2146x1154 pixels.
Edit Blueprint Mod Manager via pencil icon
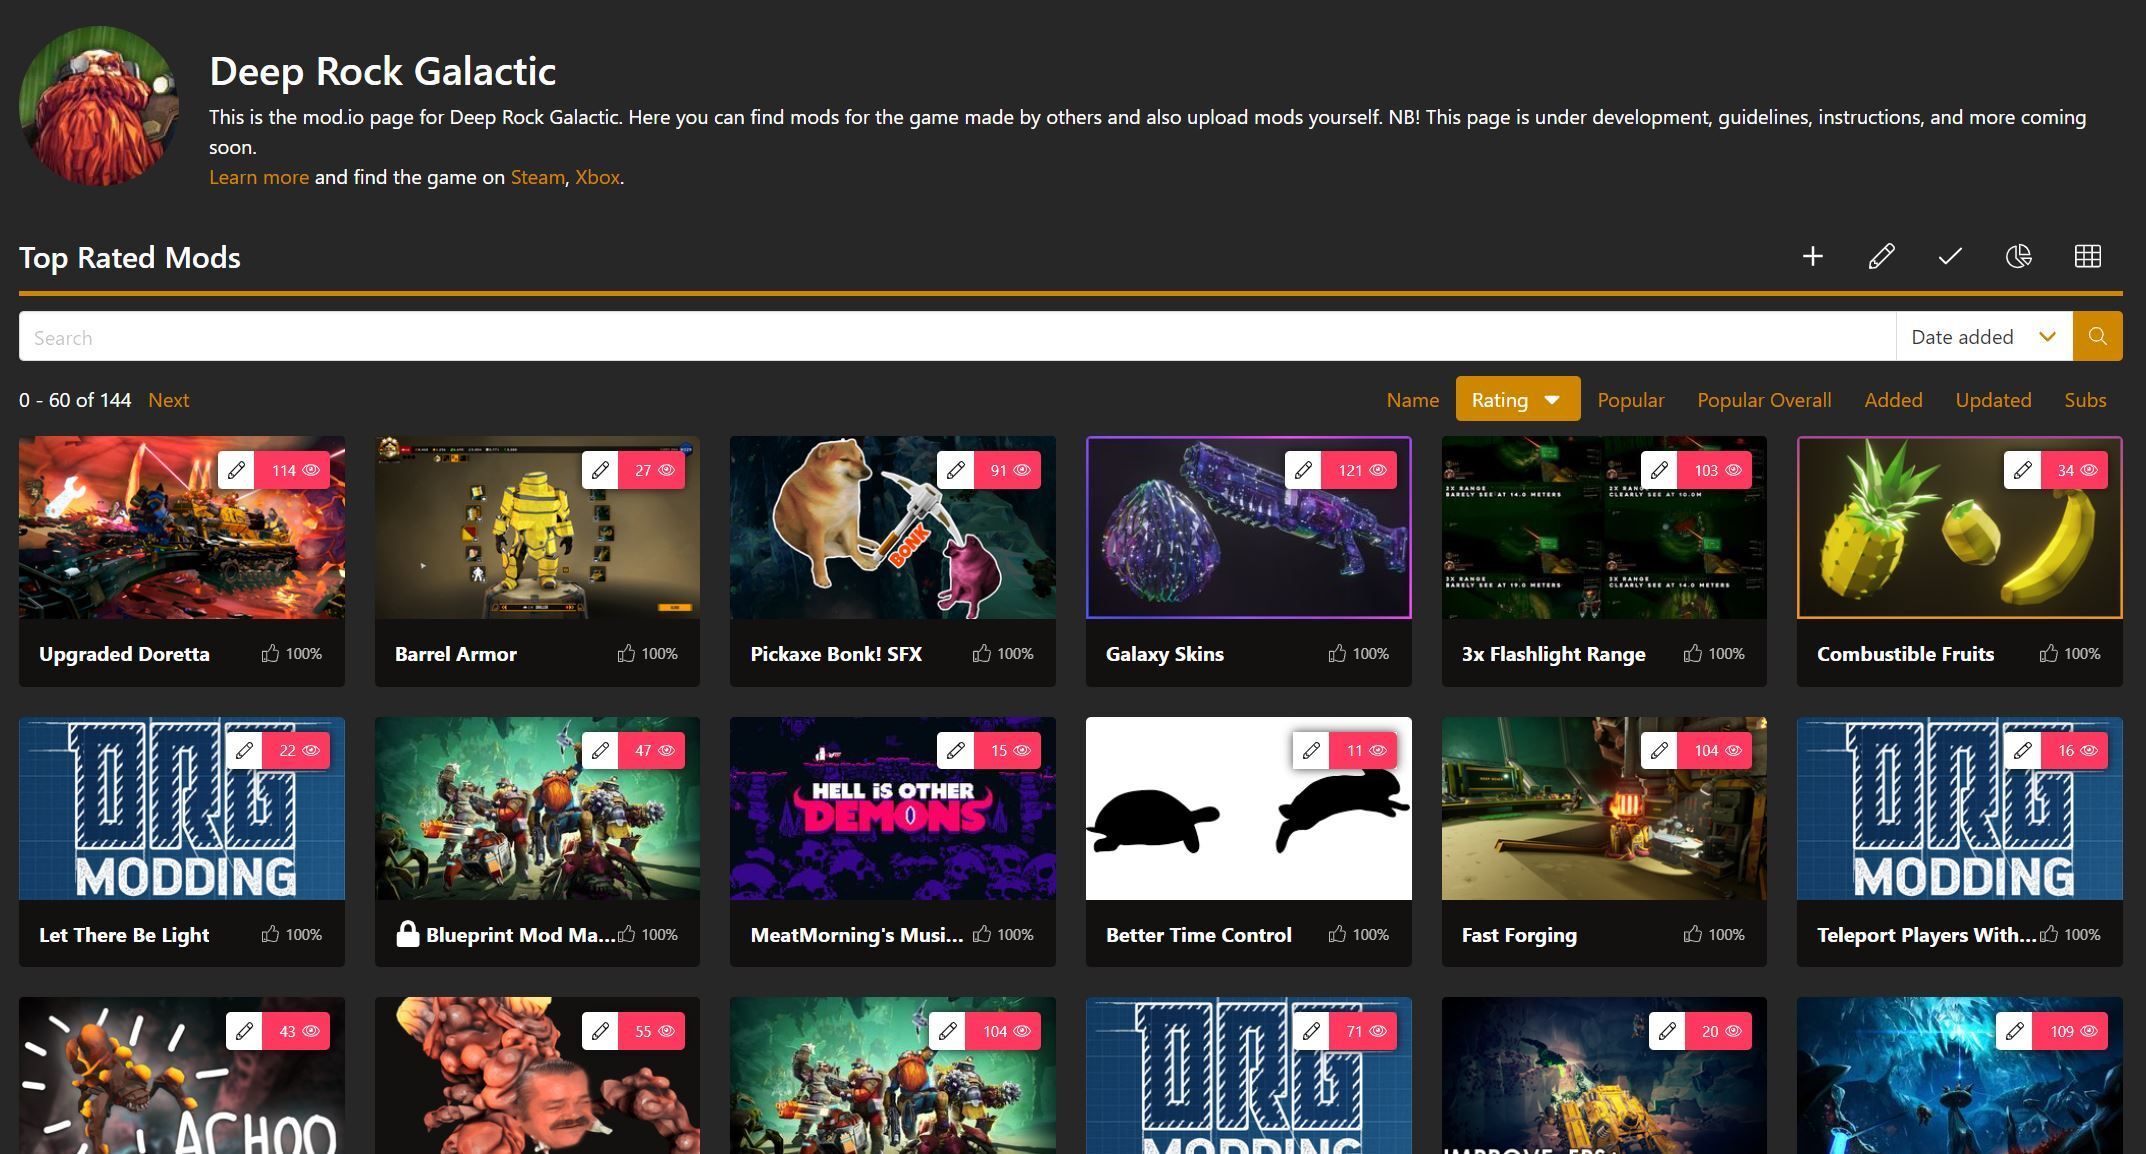pyautogui.click(x=600, y=751)
